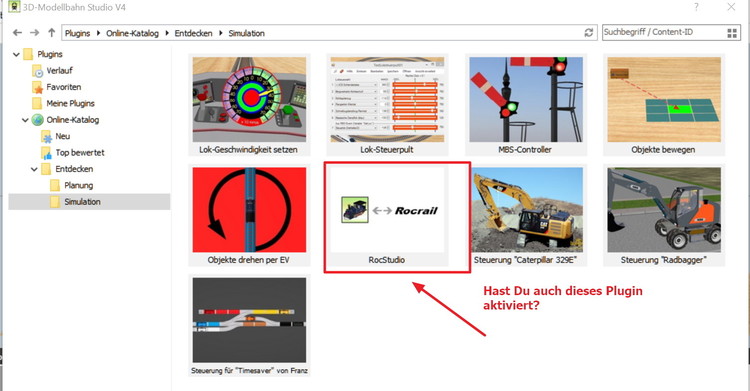This screenshot has height=391, width=750.
Task: Toggle the grid view icon in search box
Action: (x=732, y=33)
